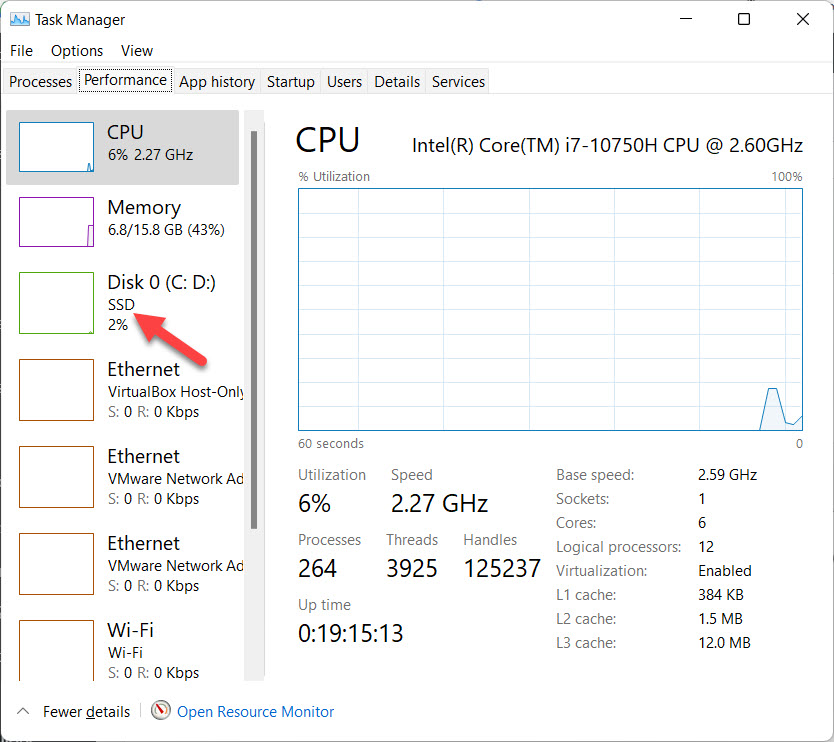Switch to the App history tab
The image size is (834, 742).
[x=217, y=82]
